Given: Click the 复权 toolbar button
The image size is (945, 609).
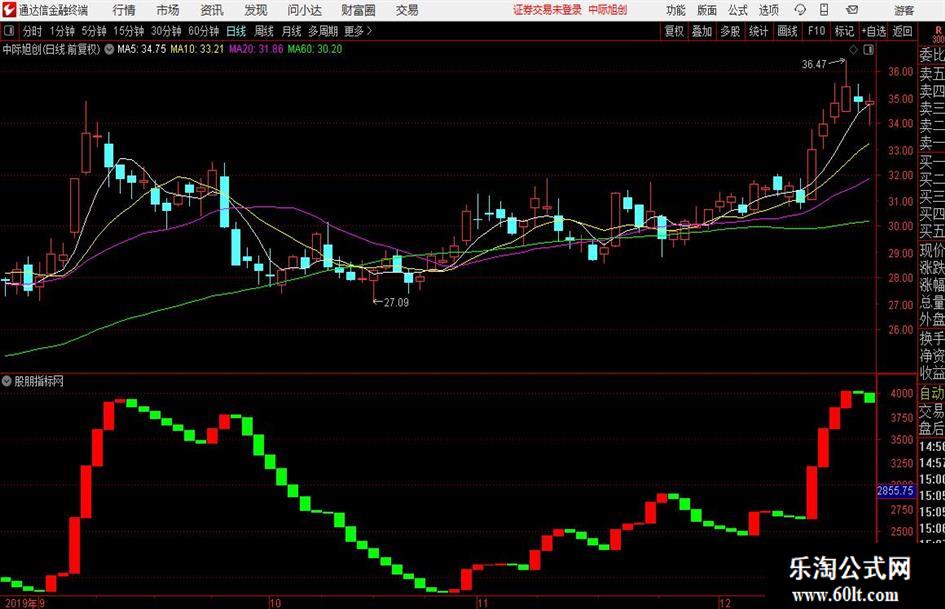Looking at the screenshot, I should click(x=674, y=31).
